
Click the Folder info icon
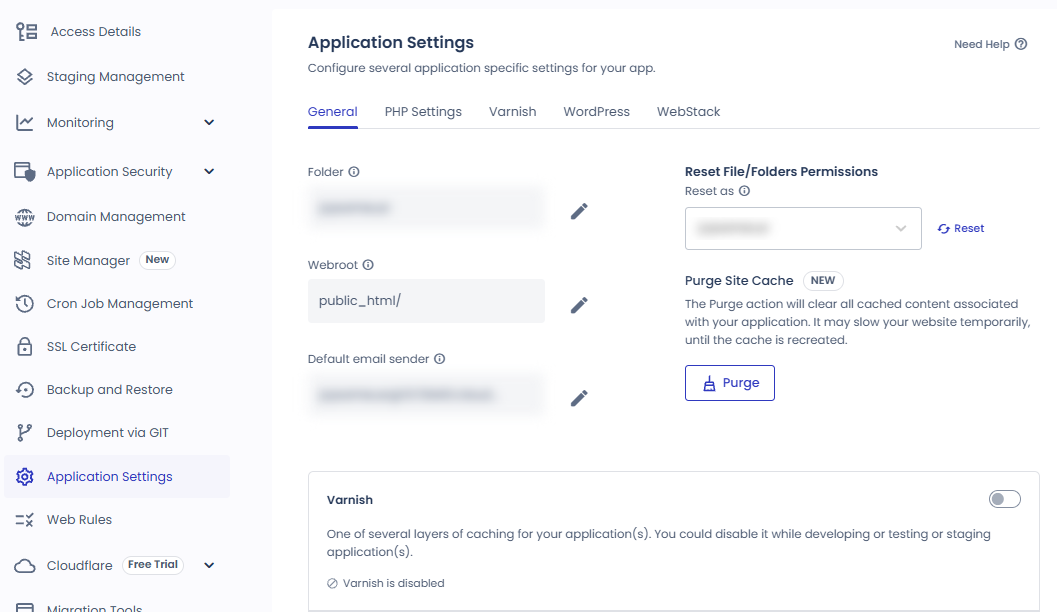(x=354, y=172)
